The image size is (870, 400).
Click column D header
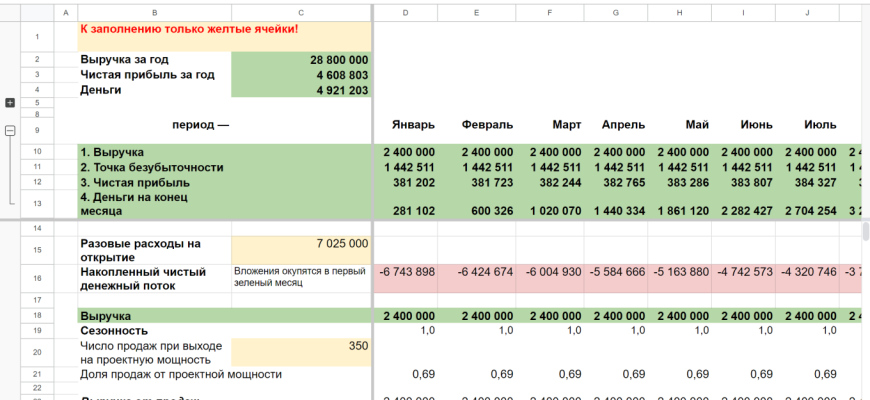(405, 12)
